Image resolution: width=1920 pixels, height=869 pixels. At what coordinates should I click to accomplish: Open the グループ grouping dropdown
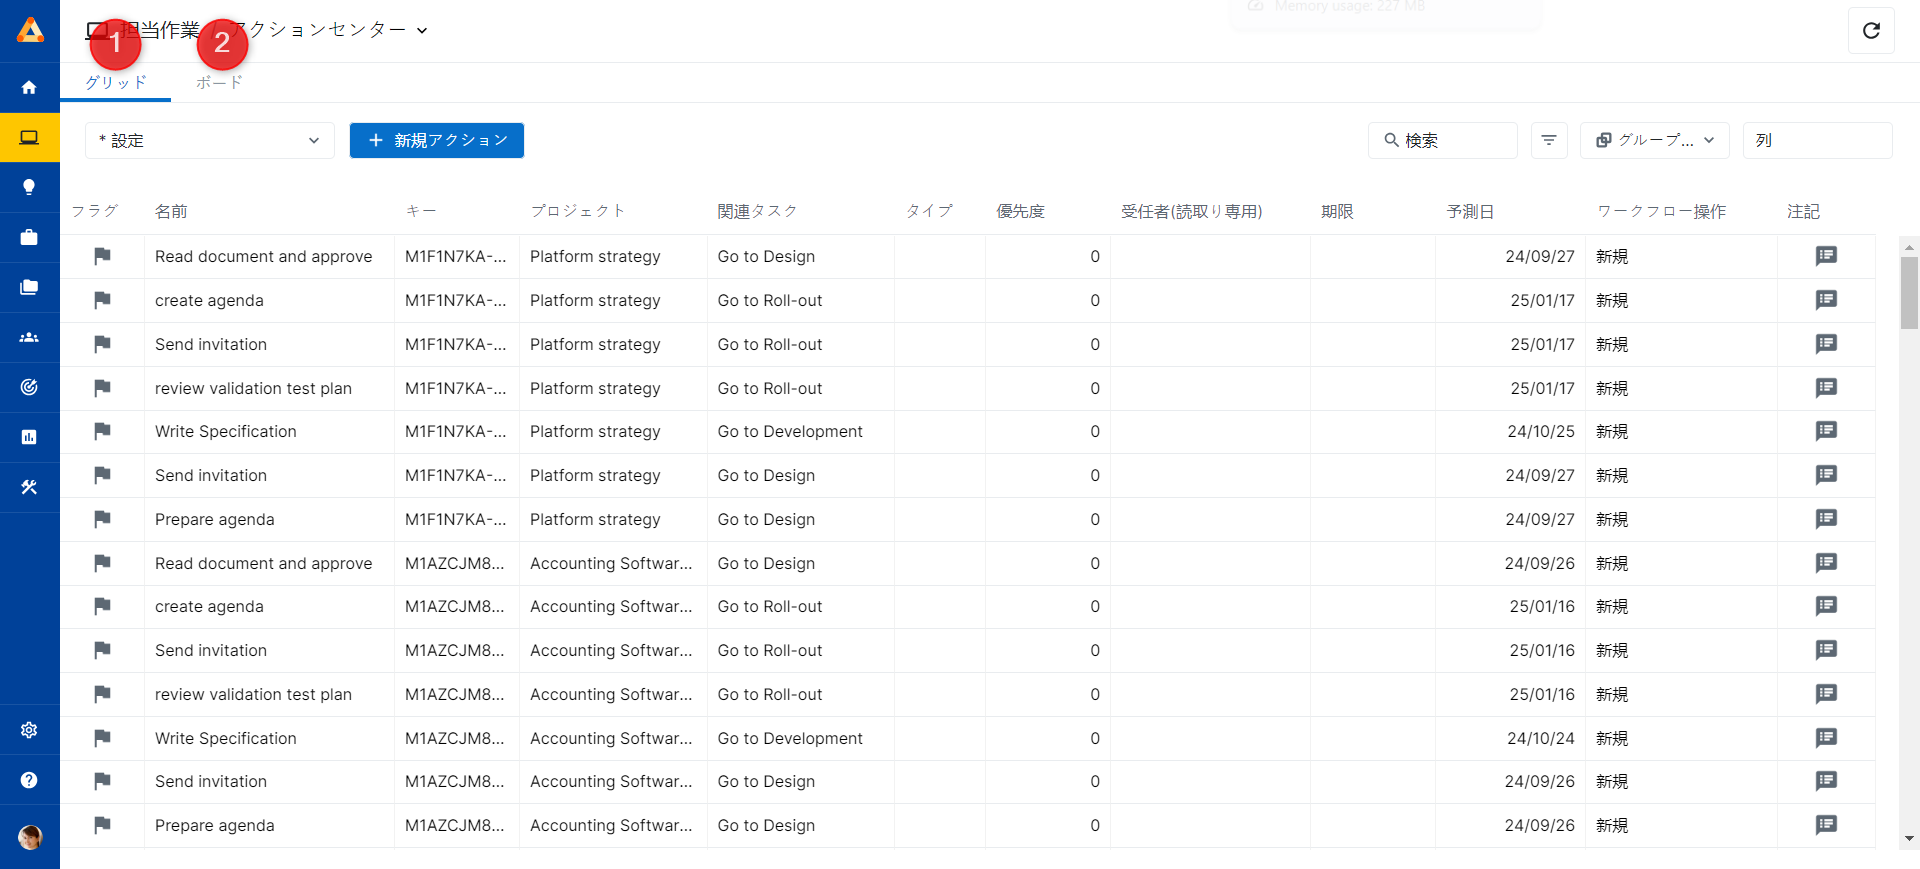(x=1655, y=141)
